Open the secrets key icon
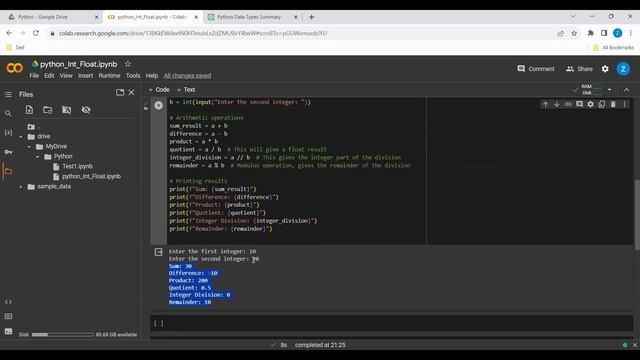Screen dimensions: 640x360 click(x=8, y=152)
